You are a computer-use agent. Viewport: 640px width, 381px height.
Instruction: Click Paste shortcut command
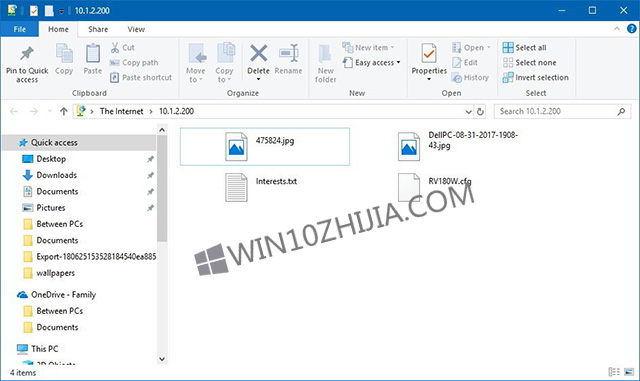(x=141, y=78)
